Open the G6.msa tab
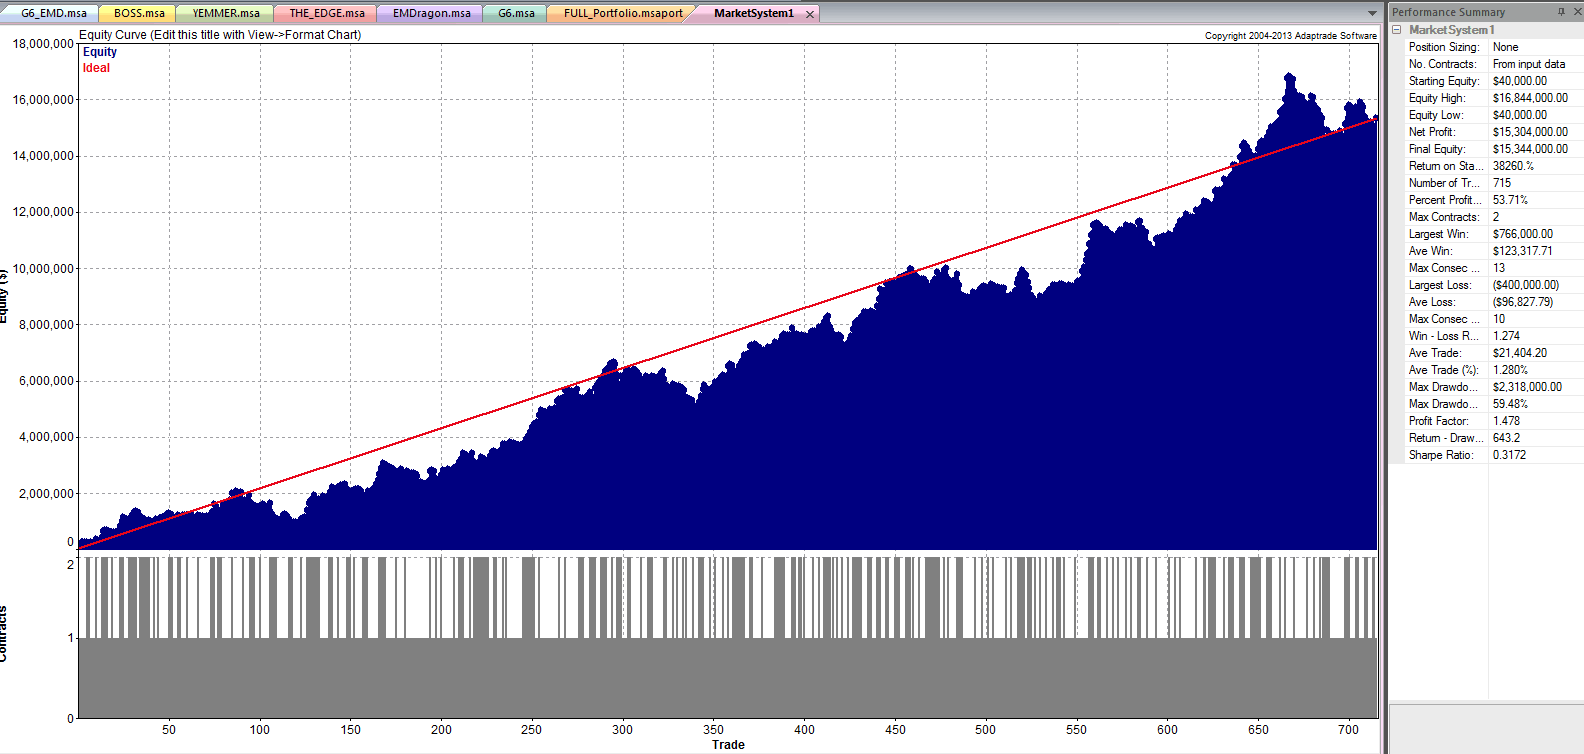1584x754 pixels. pyautogui.click(x=516, y=13)
